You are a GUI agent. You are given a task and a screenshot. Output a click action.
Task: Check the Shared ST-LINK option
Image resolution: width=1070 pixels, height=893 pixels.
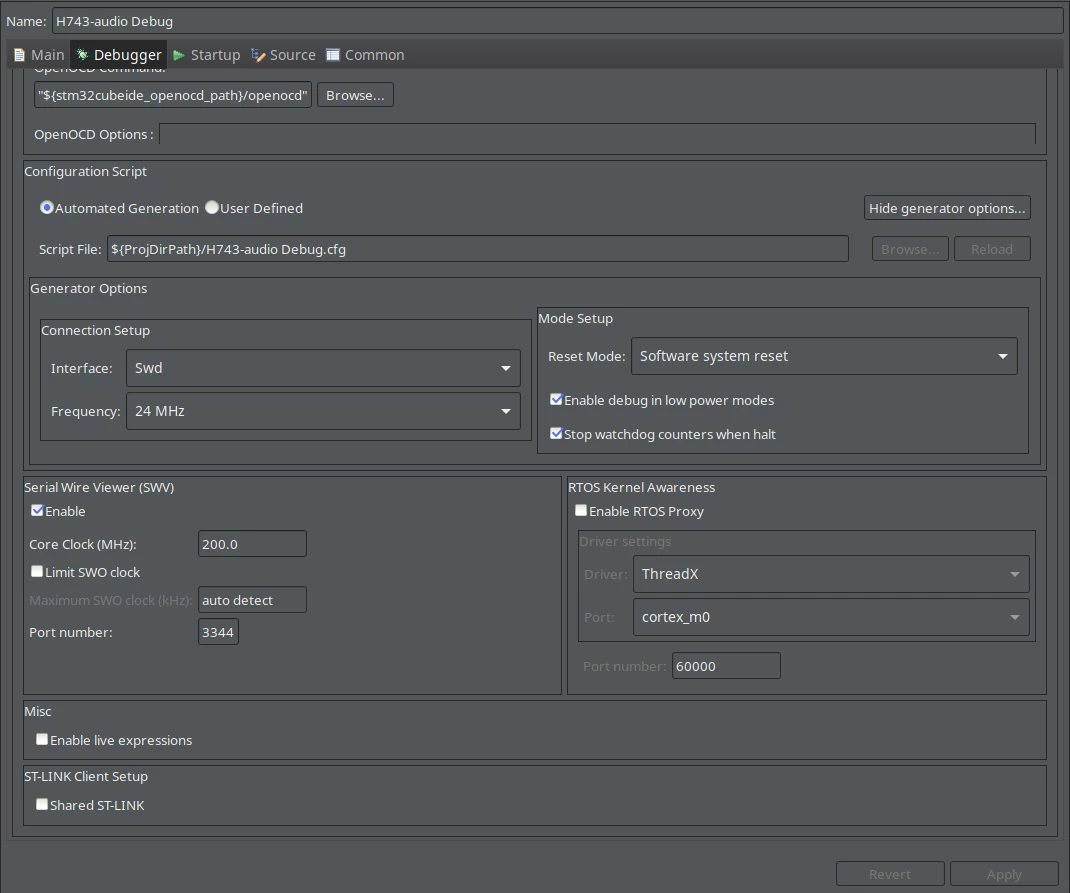(x=42, y=804)
